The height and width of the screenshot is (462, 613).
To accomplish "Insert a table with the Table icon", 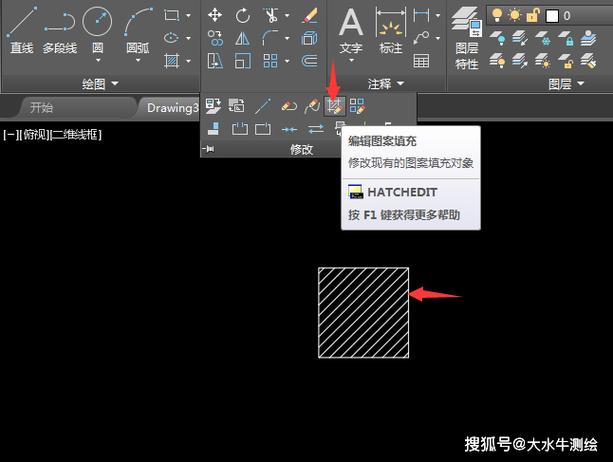I will 422,61.
